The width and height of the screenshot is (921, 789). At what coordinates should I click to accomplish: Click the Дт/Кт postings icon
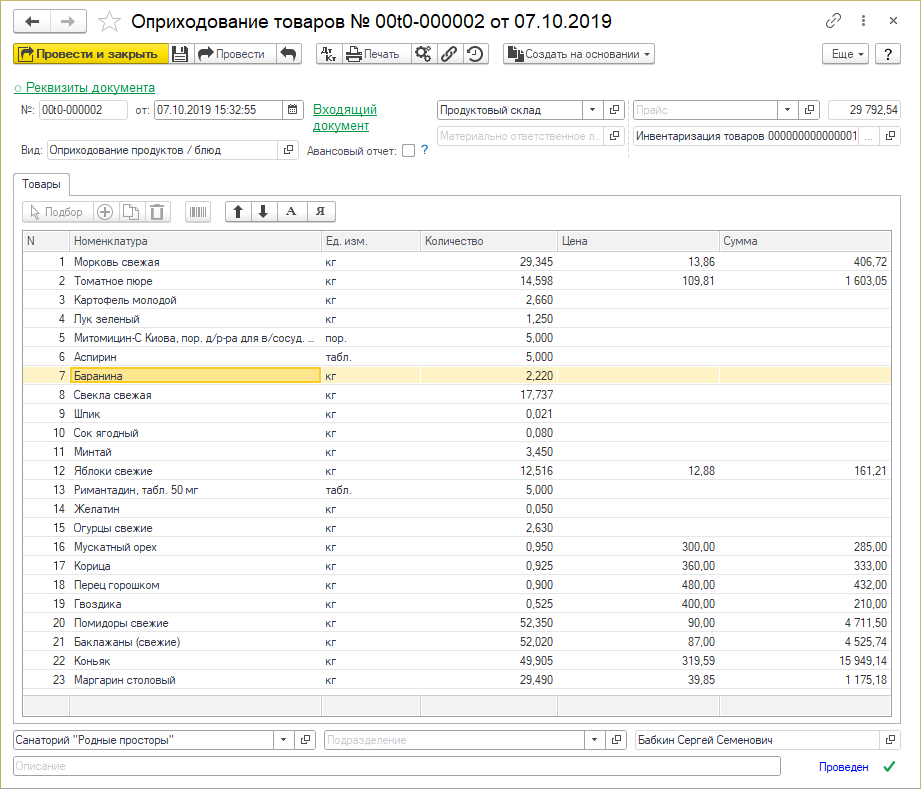(x=329, y=54)
